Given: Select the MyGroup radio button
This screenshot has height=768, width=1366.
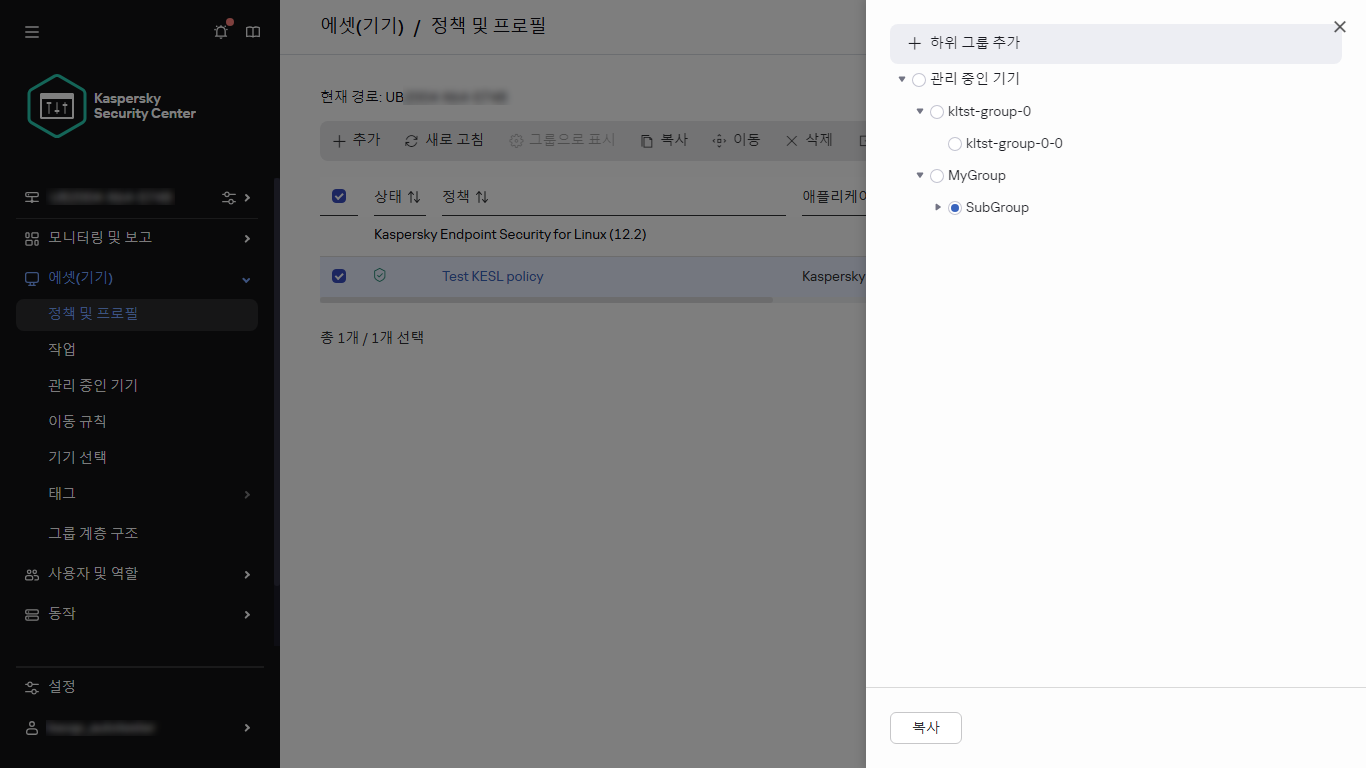Looking at the screenshot, I should (936, 175).
